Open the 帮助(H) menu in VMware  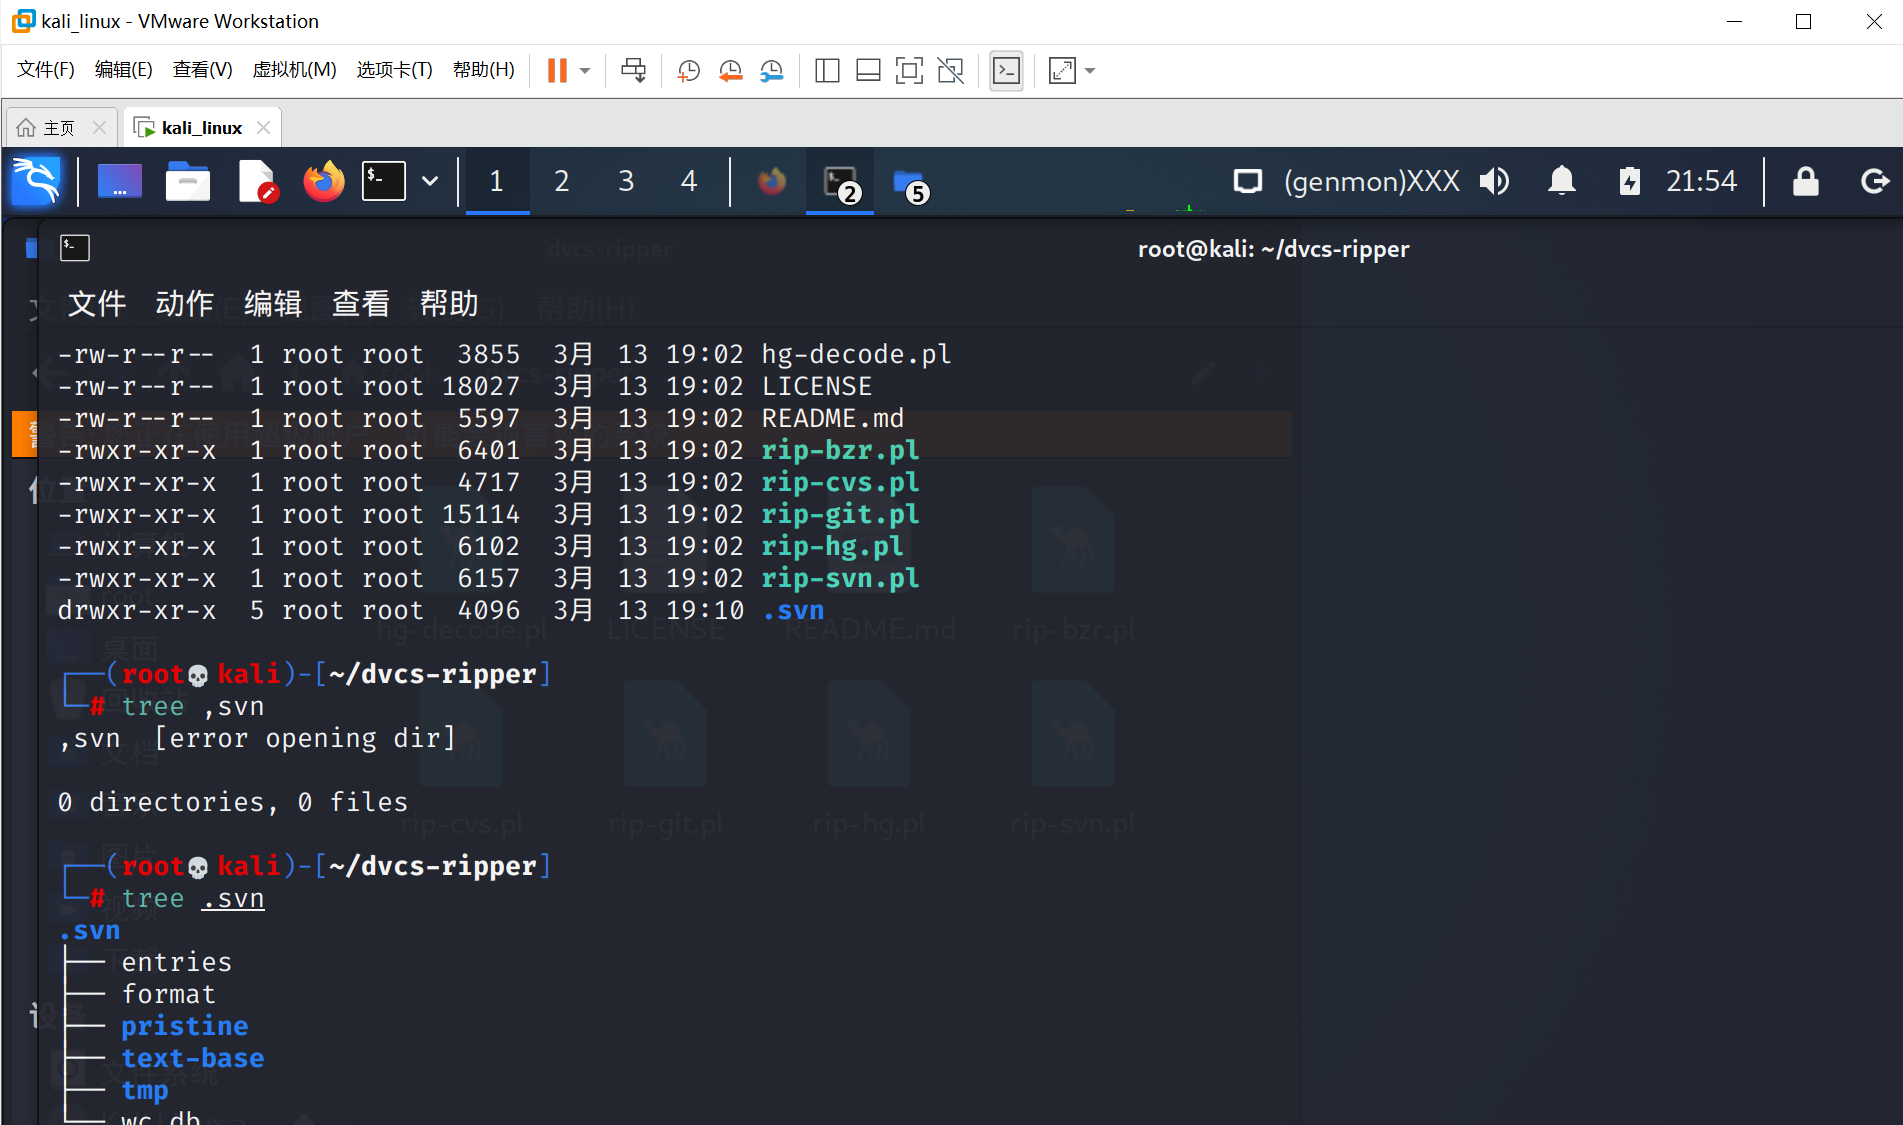coord(483,69)
